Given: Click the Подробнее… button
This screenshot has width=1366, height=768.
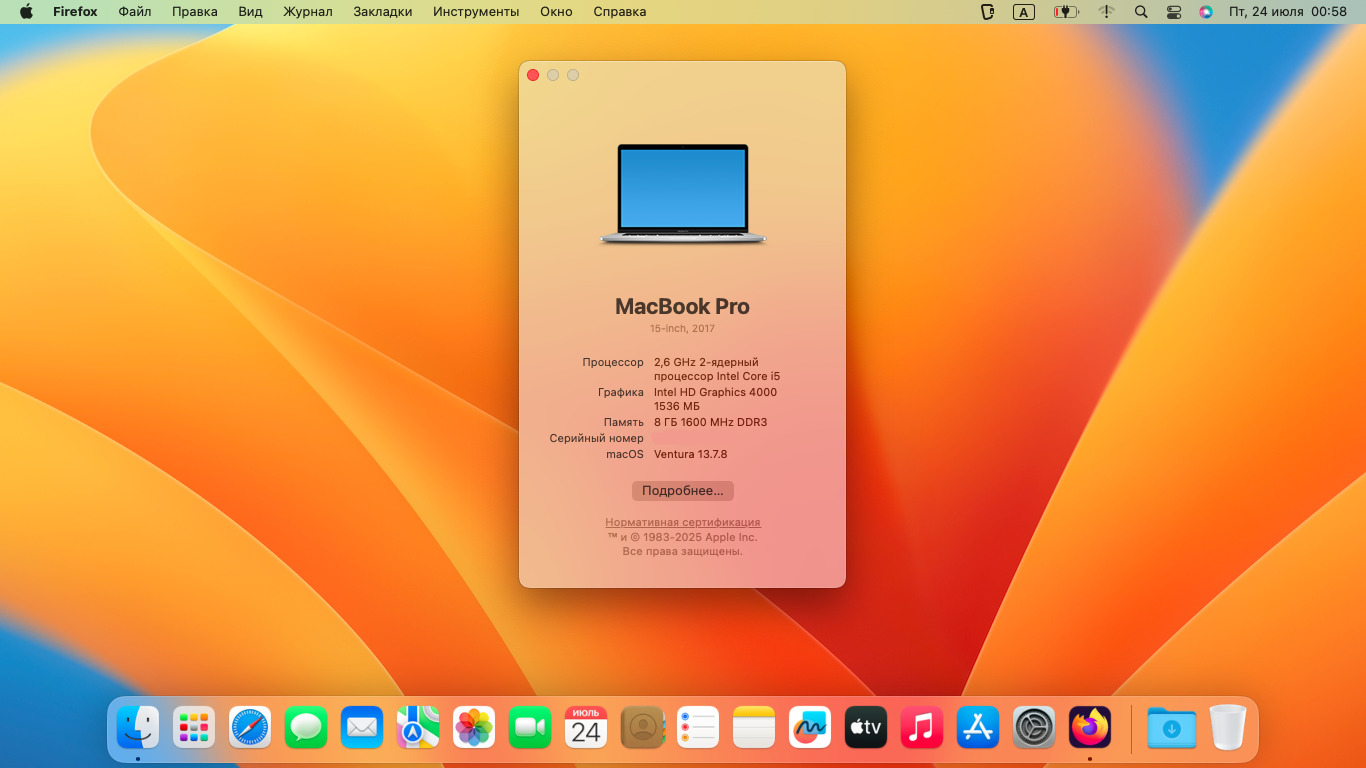Looking at the screenshot, I should point(683,491).
